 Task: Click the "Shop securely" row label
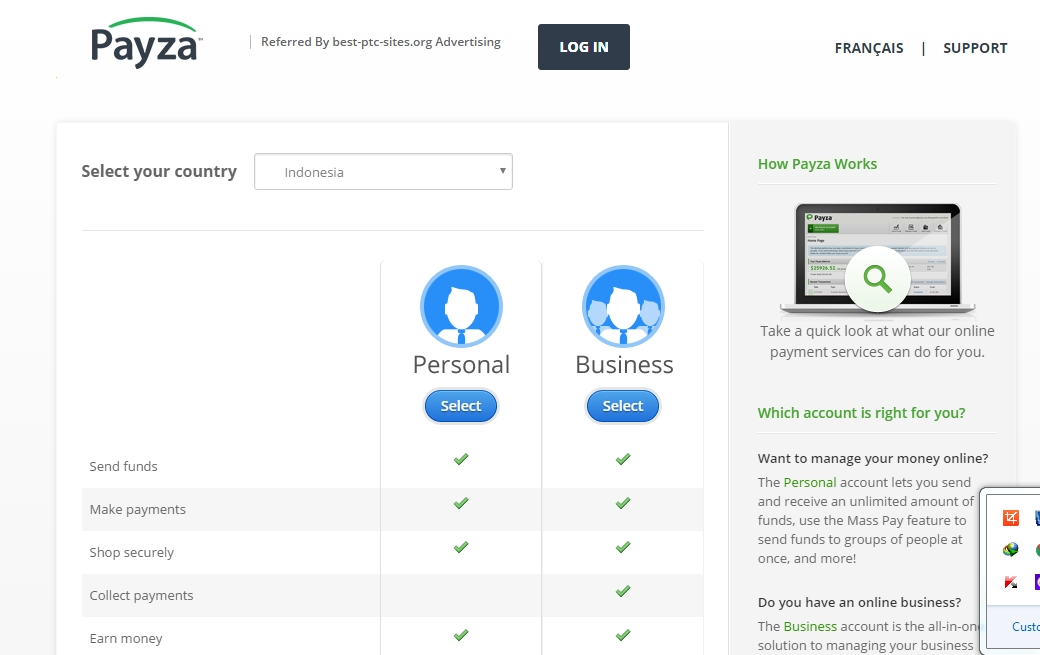131,553
